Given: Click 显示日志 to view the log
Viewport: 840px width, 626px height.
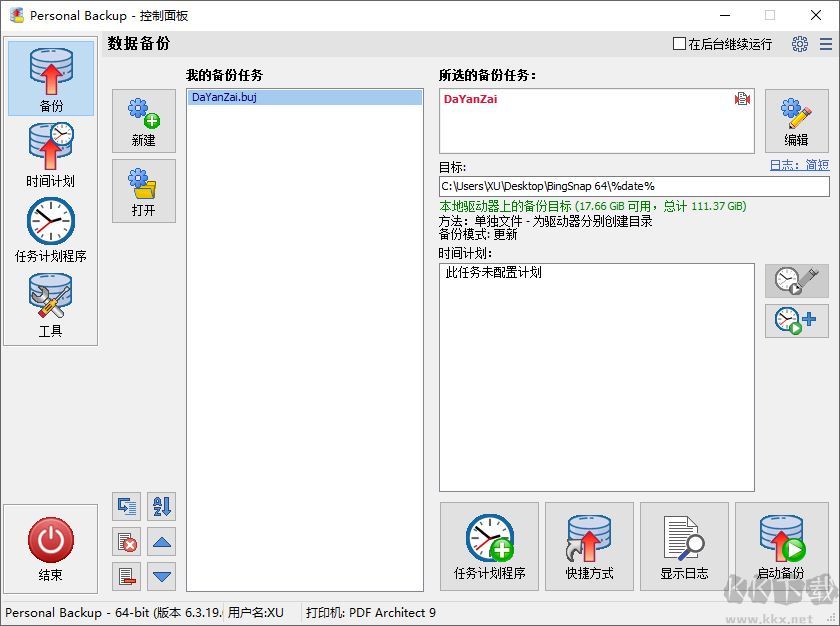Looking at the screenshot, I should click(x=684, y=546).
